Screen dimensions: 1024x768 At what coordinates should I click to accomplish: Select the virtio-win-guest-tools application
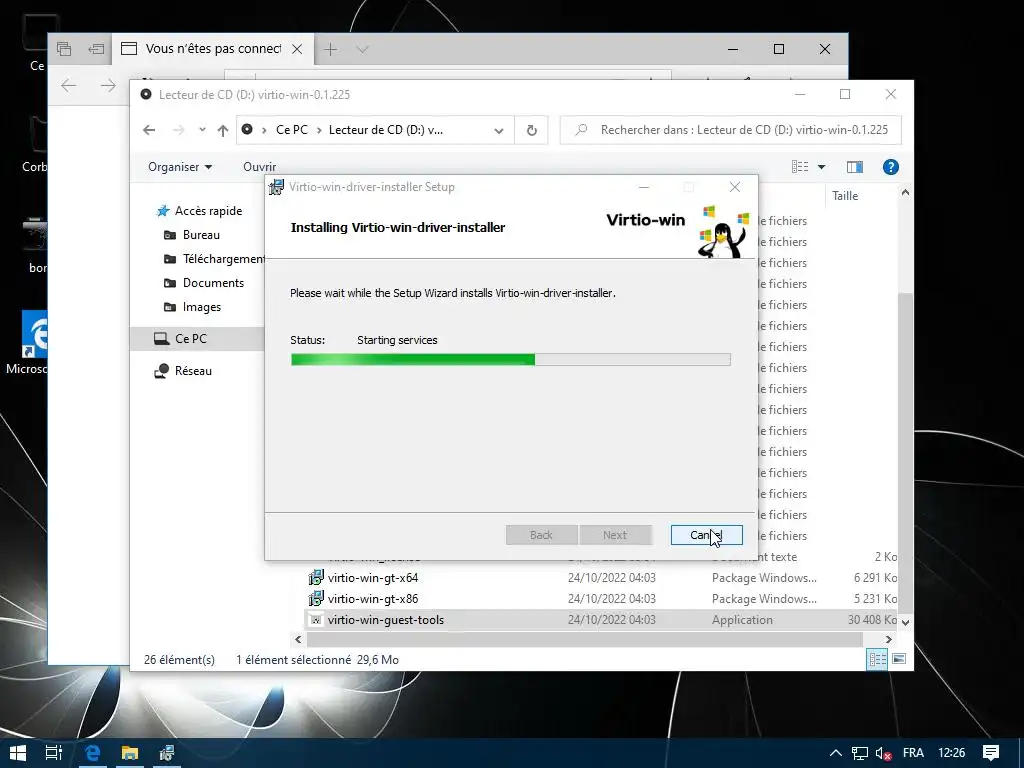[x=385, y=620]
